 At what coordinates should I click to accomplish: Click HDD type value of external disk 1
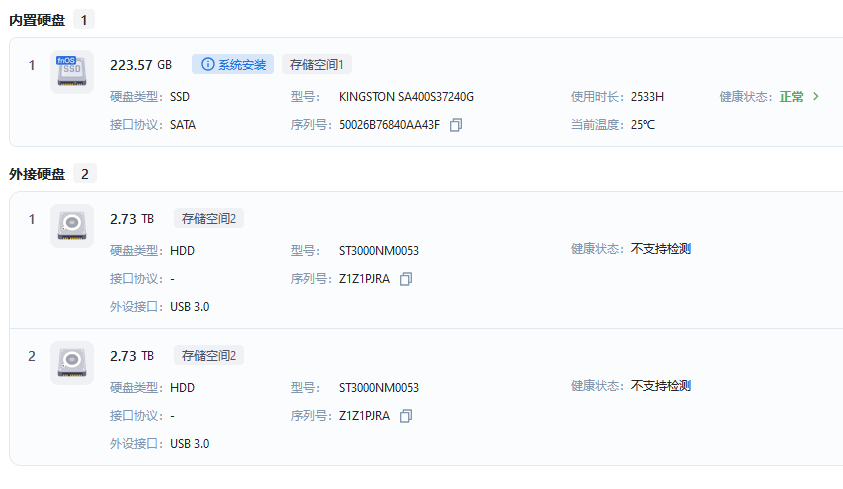(x=183, y=251)
